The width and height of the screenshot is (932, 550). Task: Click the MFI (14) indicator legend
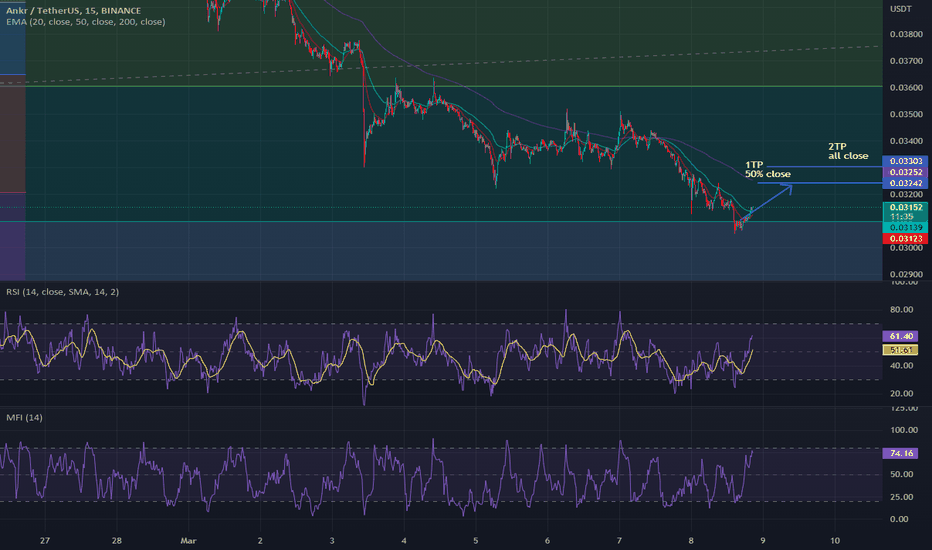point(24,417)
